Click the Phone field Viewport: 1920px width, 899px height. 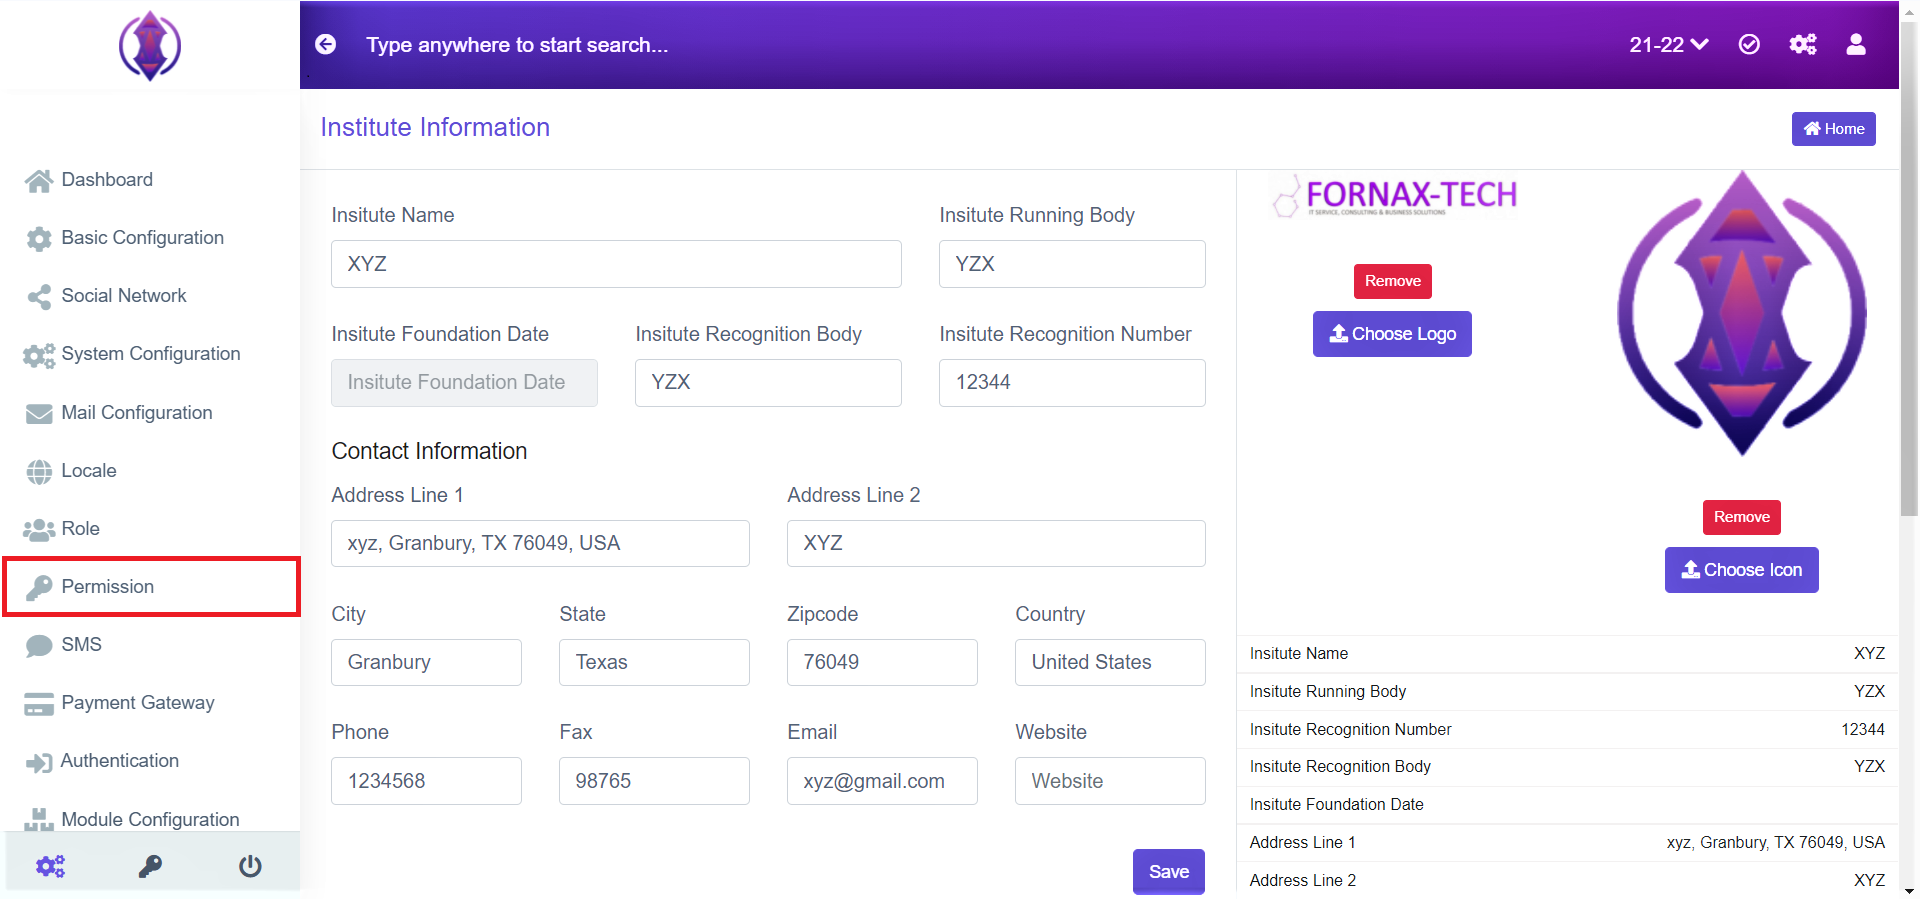pyautogui.click(x=426, y=781)
